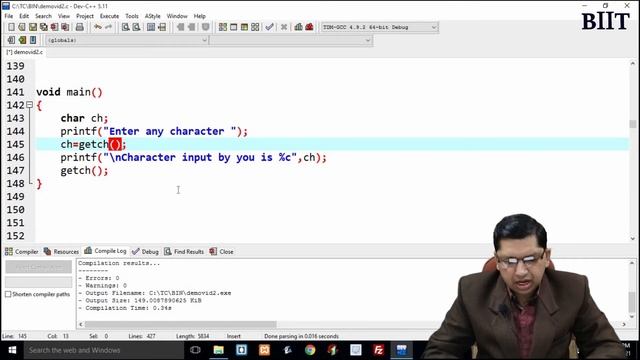
Task: Collapse the code fold at line 142
Action: 29,105
